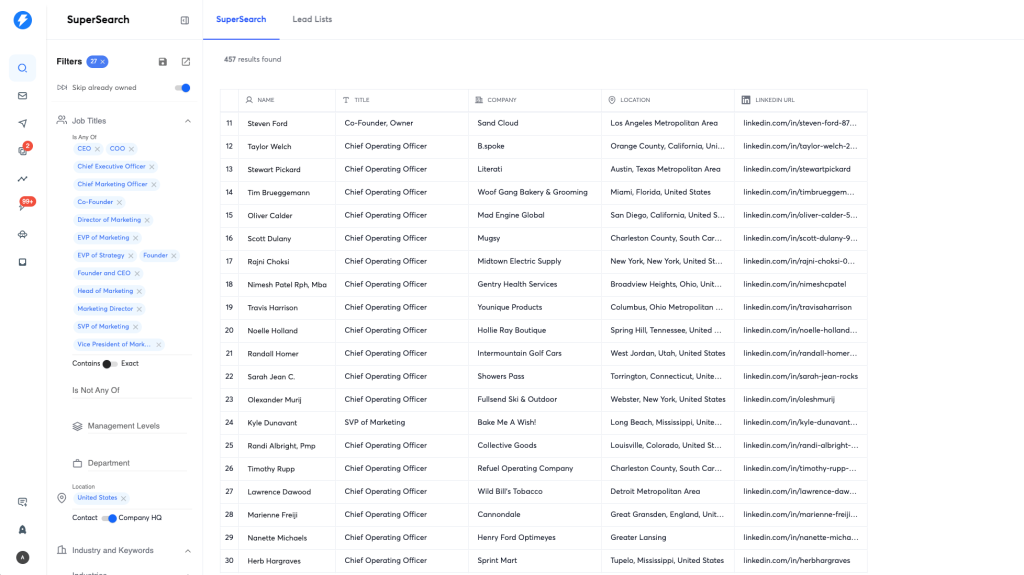Open linkedin.com/in/stewartpickard link
1024x575 pixels.
797,169
